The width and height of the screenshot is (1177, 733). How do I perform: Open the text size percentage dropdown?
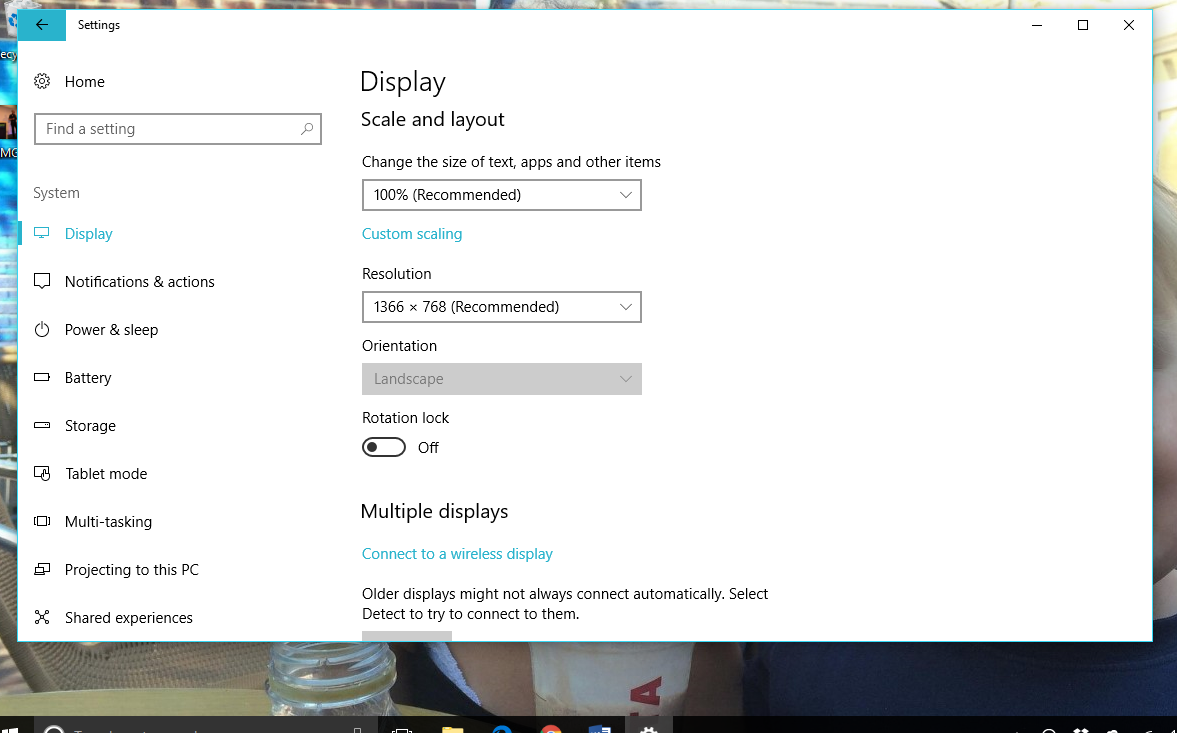(501, 195)
